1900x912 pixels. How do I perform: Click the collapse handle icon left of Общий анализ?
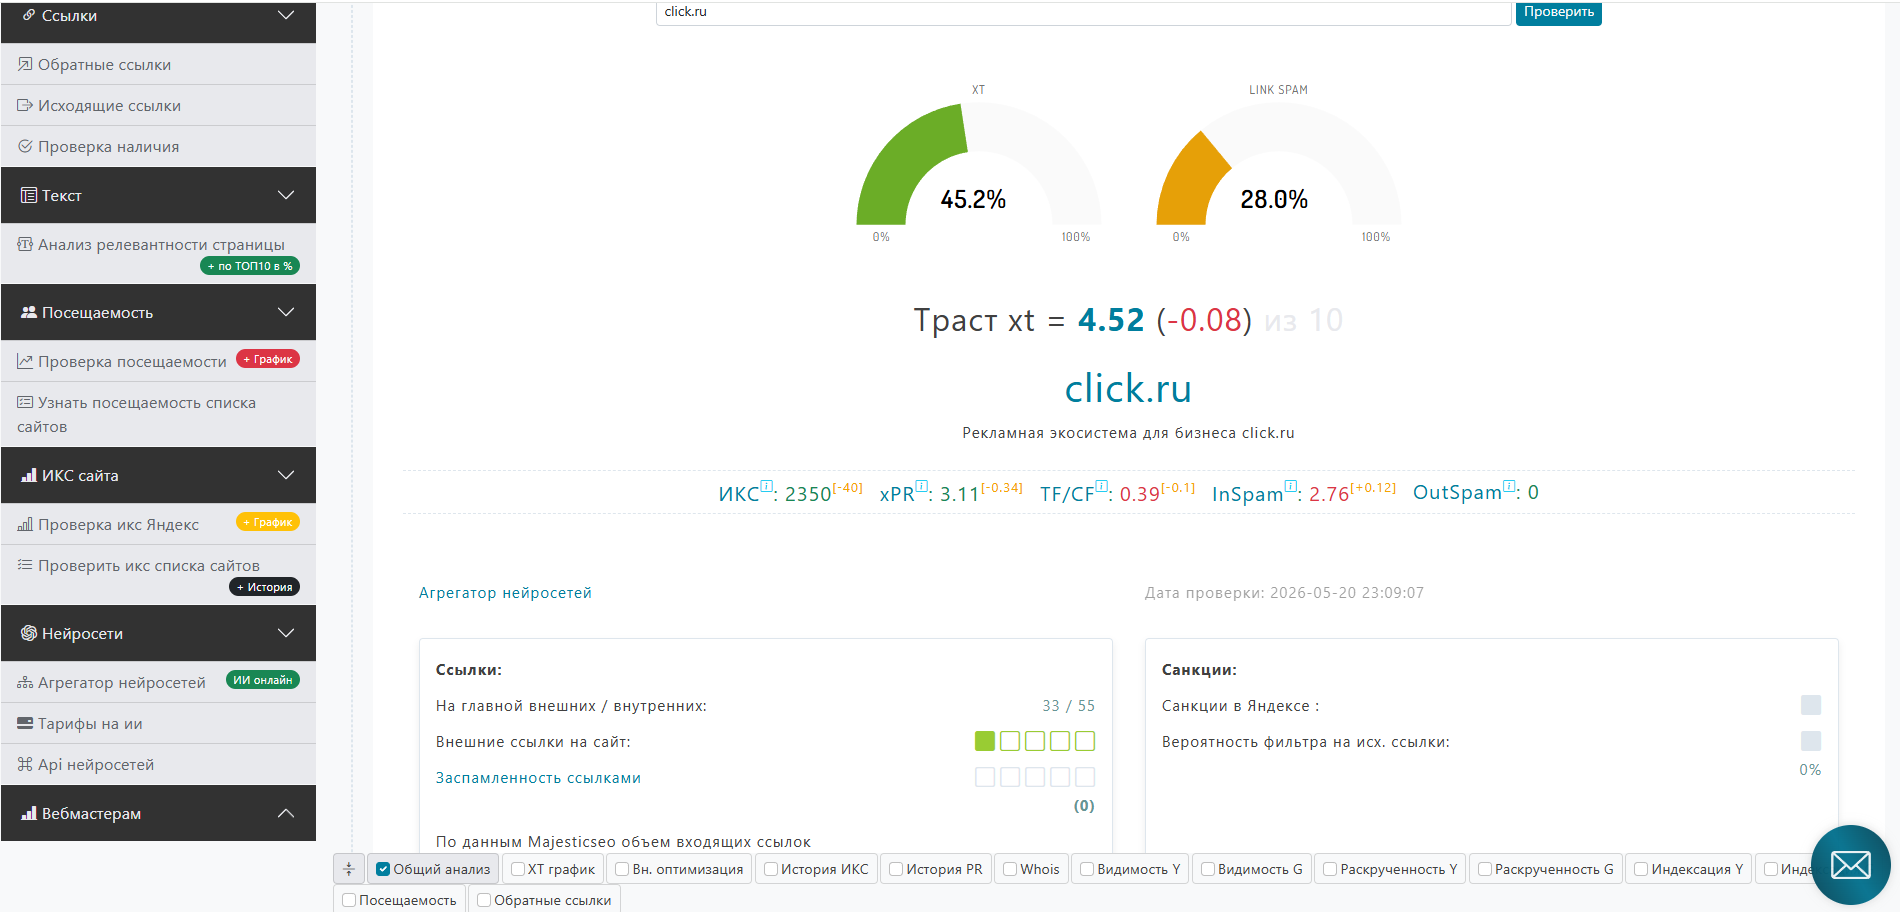(348, 869)
